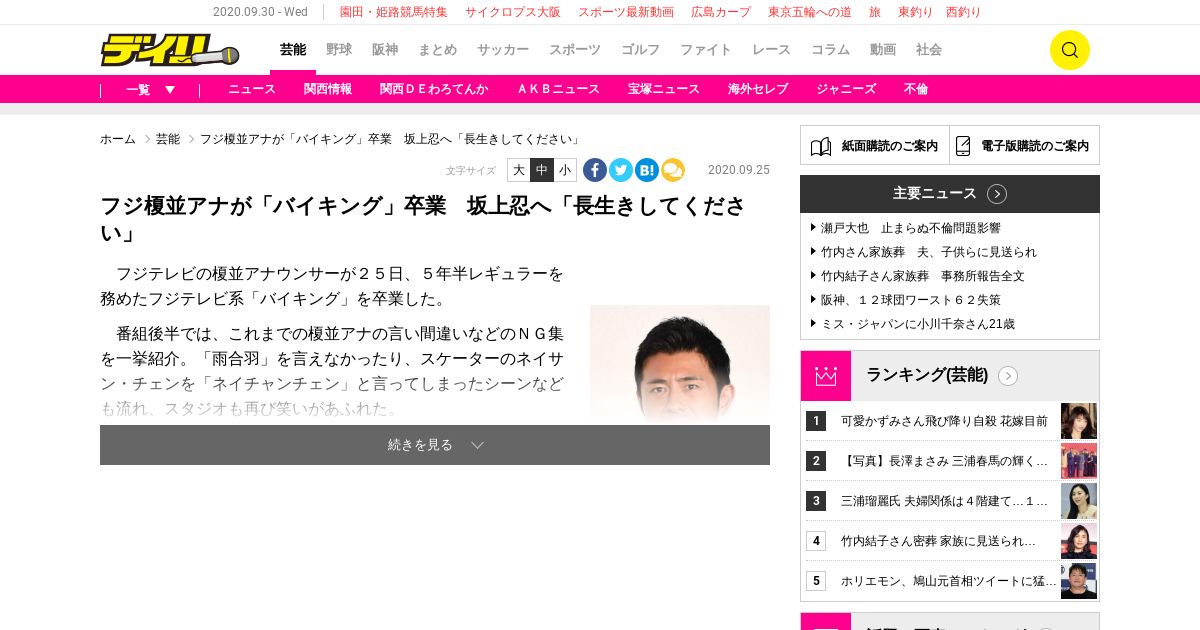Open the yellow comment bubble icon
The width and height of the screenshot is (1200, 630).
(673, 170)
